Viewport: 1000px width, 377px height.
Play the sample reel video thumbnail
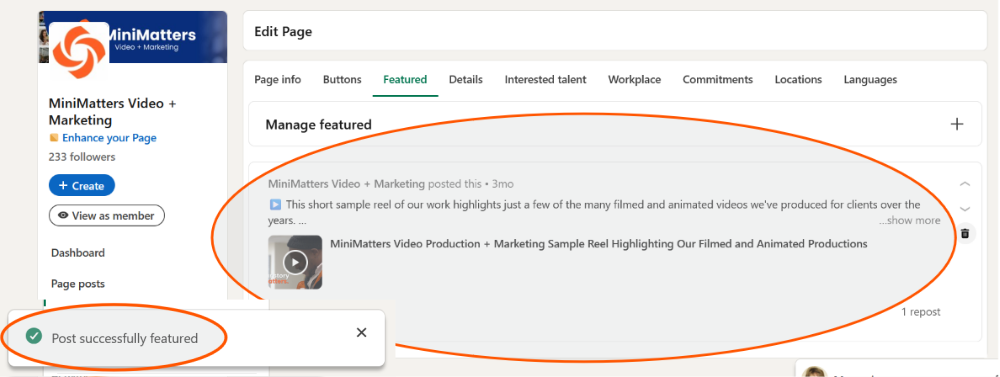295,262
